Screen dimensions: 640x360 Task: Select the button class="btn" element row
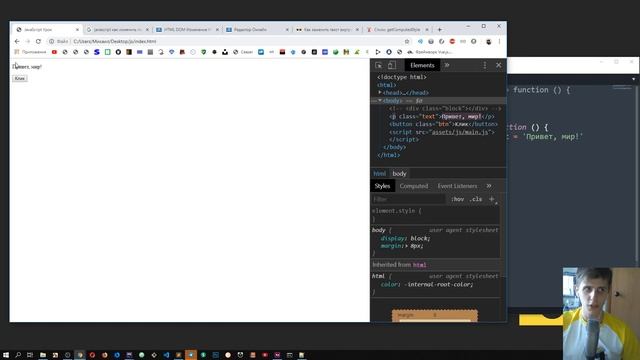point(443,124)
